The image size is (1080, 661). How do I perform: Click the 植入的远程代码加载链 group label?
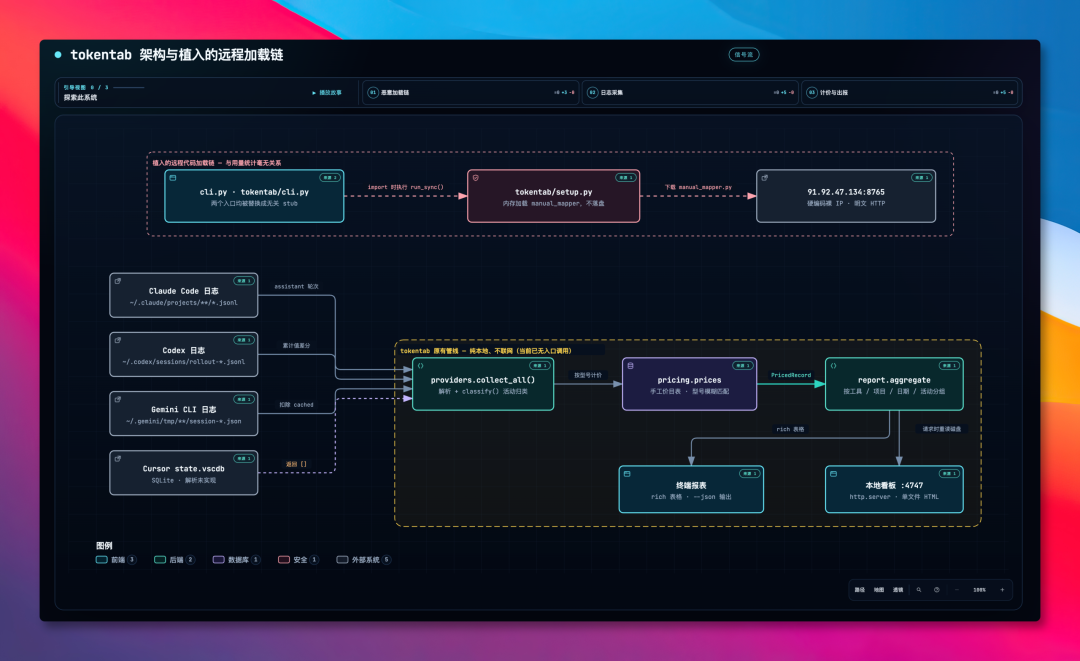pos(217,163)
